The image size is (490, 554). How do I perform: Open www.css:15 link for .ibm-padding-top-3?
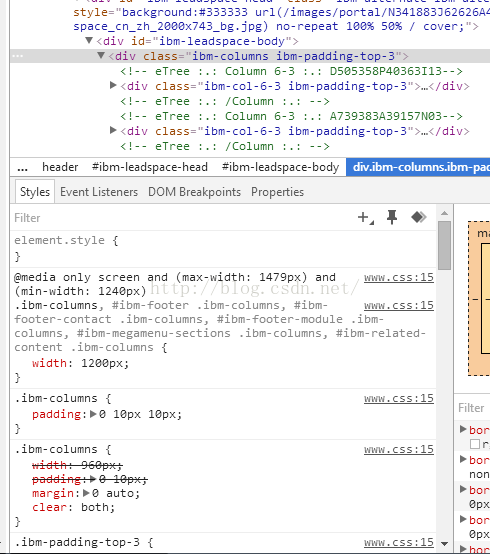click(399, 542)
